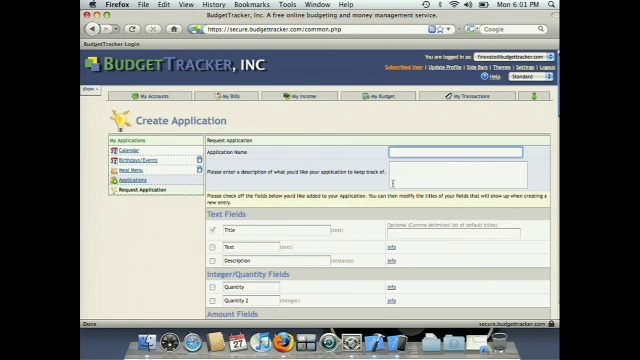This screenshot has width=640, height=360.
Task: Click the Stop loading X button
Action: 153,29
